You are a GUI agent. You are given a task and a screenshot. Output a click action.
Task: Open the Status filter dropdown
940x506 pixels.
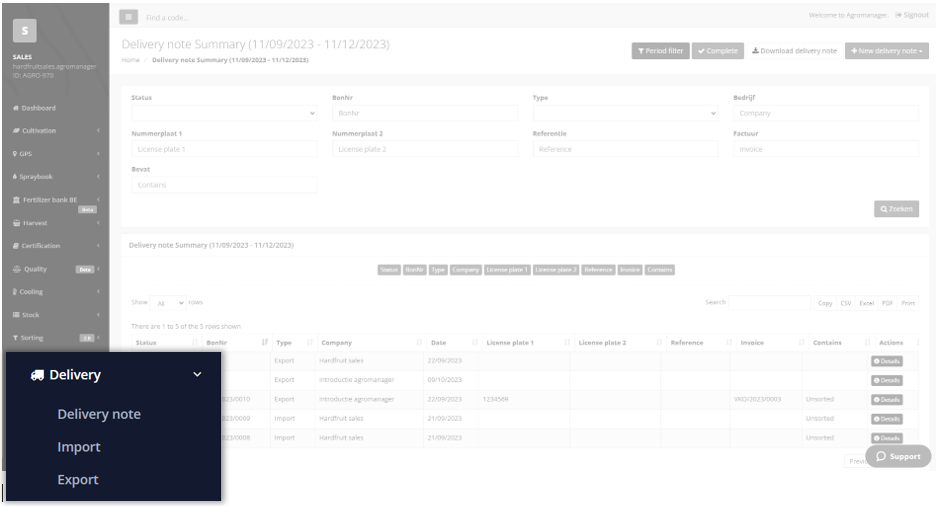(224, 113)
